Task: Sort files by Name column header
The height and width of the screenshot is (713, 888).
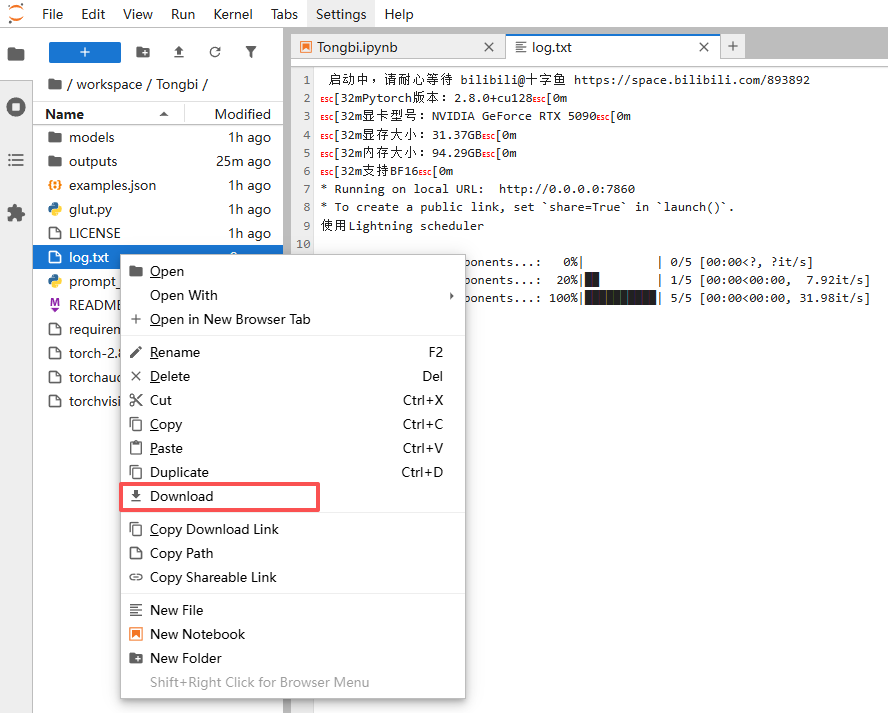Action: pyautogui.click(x=65, y=114)
